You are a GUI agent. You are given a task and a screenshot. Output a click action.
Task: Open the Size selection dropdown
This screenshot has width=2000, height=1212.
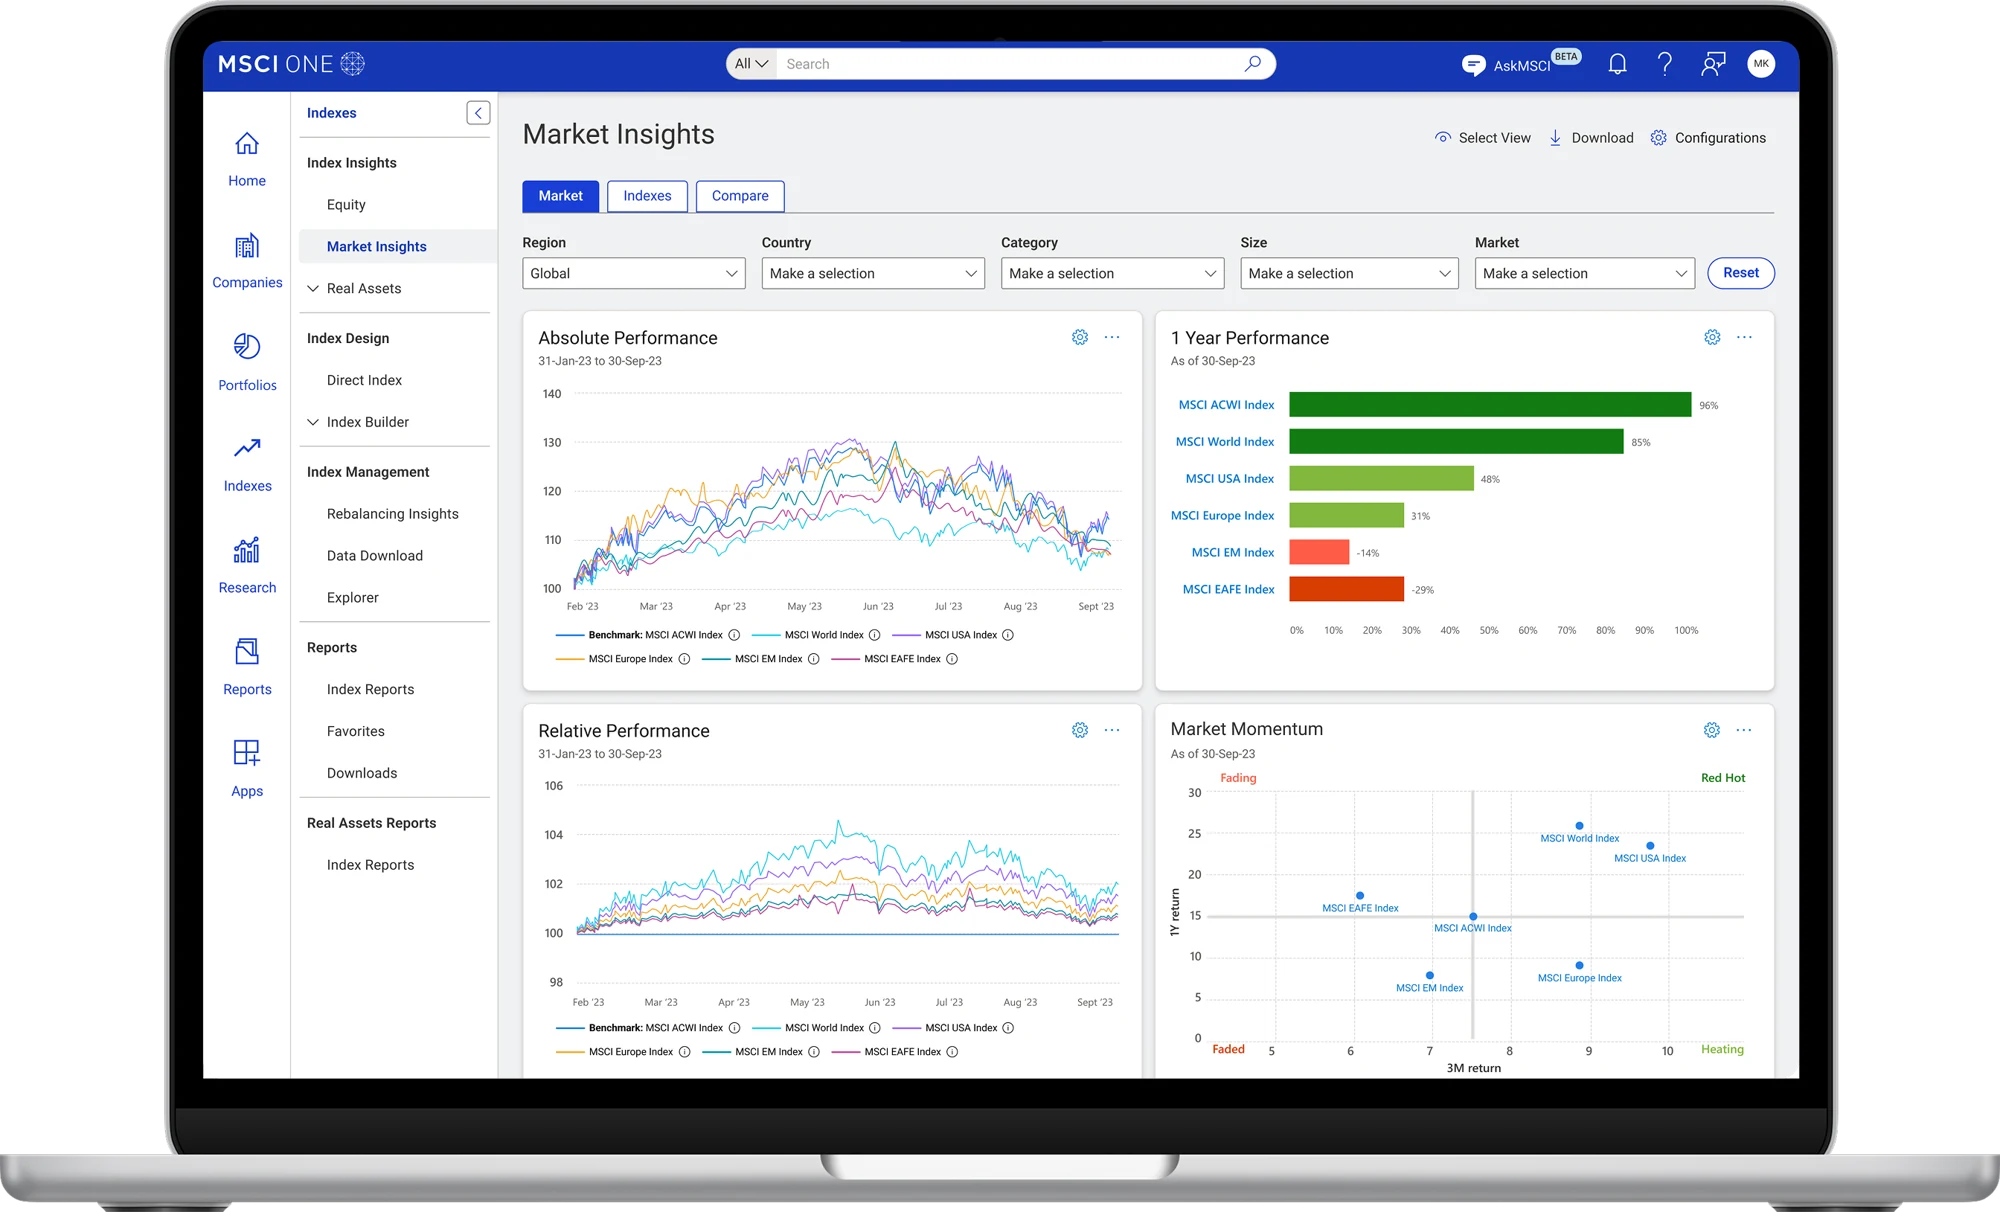pos(1349,273)
